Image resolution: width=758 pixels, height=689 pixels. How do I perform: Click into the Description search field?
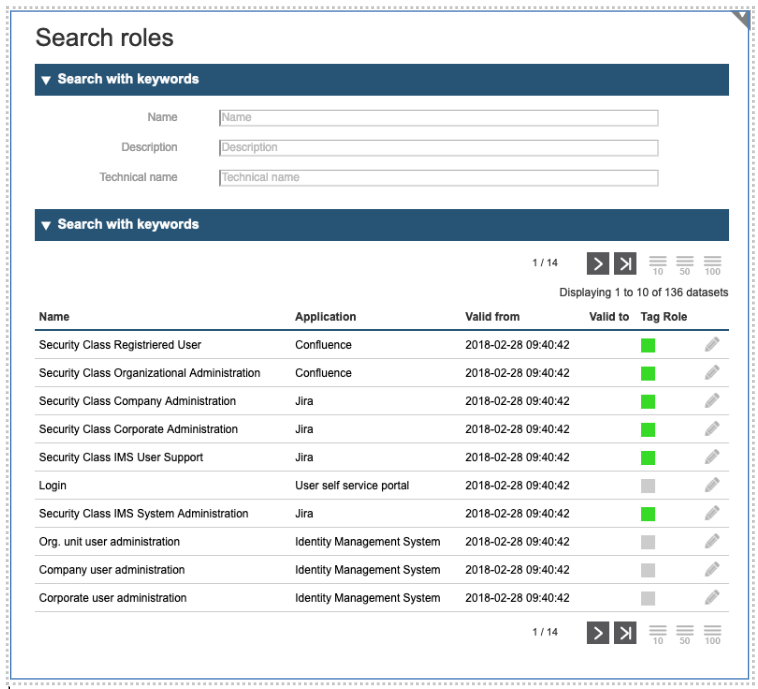click(438, 147)
